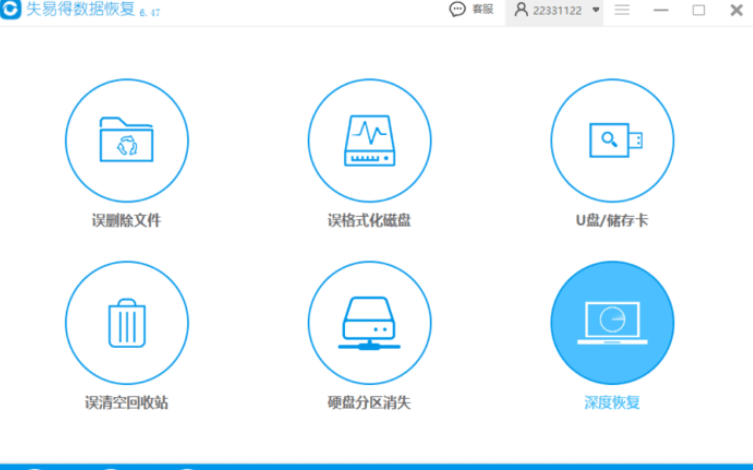Click the 硬盘分区消失 label
This screenshot has width=753, height=470.
[369, 402]
